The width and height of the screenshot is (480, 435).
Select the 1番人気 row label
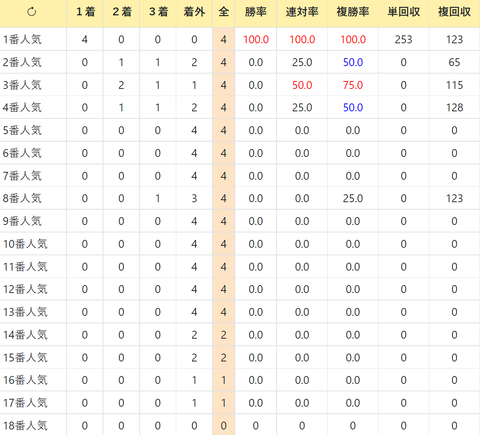click(x=22, y=40)
